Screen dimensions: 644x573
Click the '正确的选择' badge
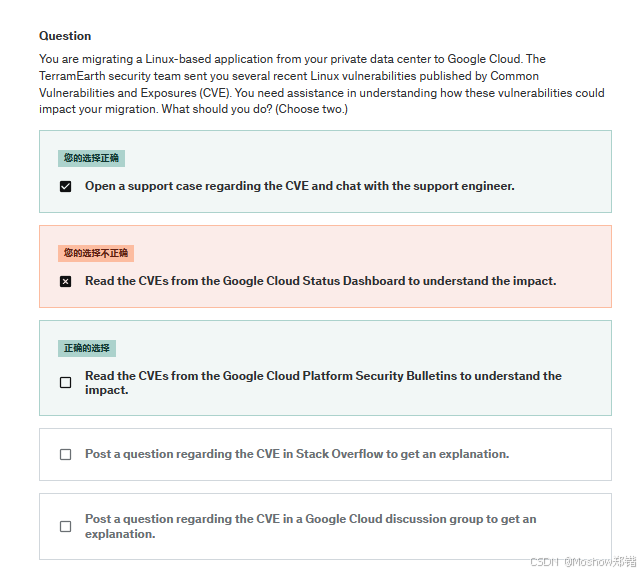(x=87, y=348)
